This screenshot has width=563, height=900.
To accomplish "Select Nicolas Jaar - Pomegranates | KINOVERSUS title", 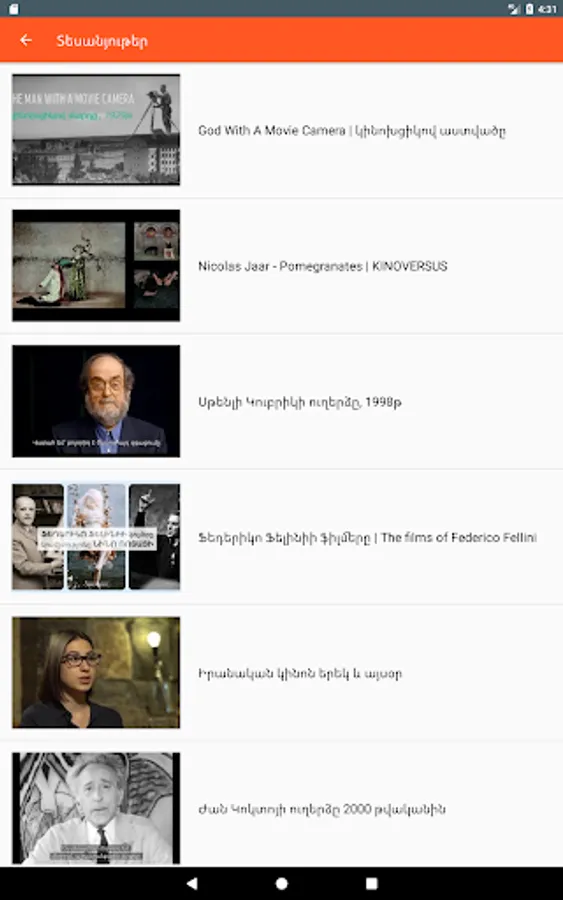I will 323,266.
